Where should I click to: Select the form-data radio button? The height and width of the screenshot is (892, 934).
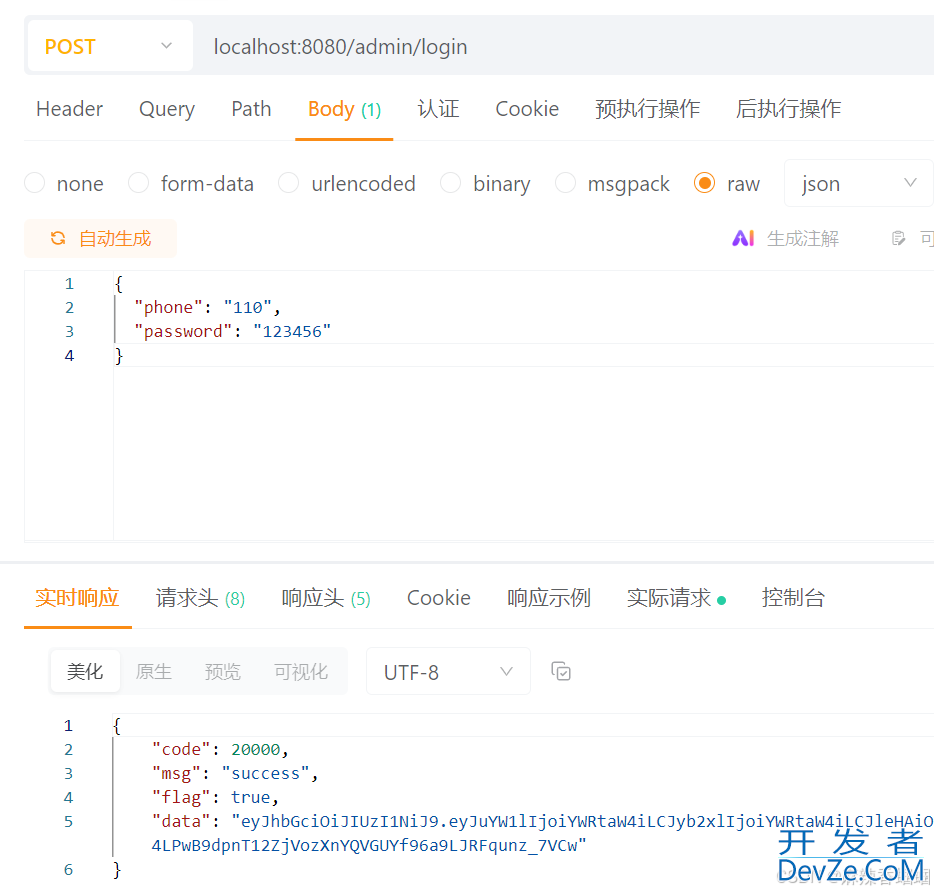pyautogui.click(x=138, y=183)
